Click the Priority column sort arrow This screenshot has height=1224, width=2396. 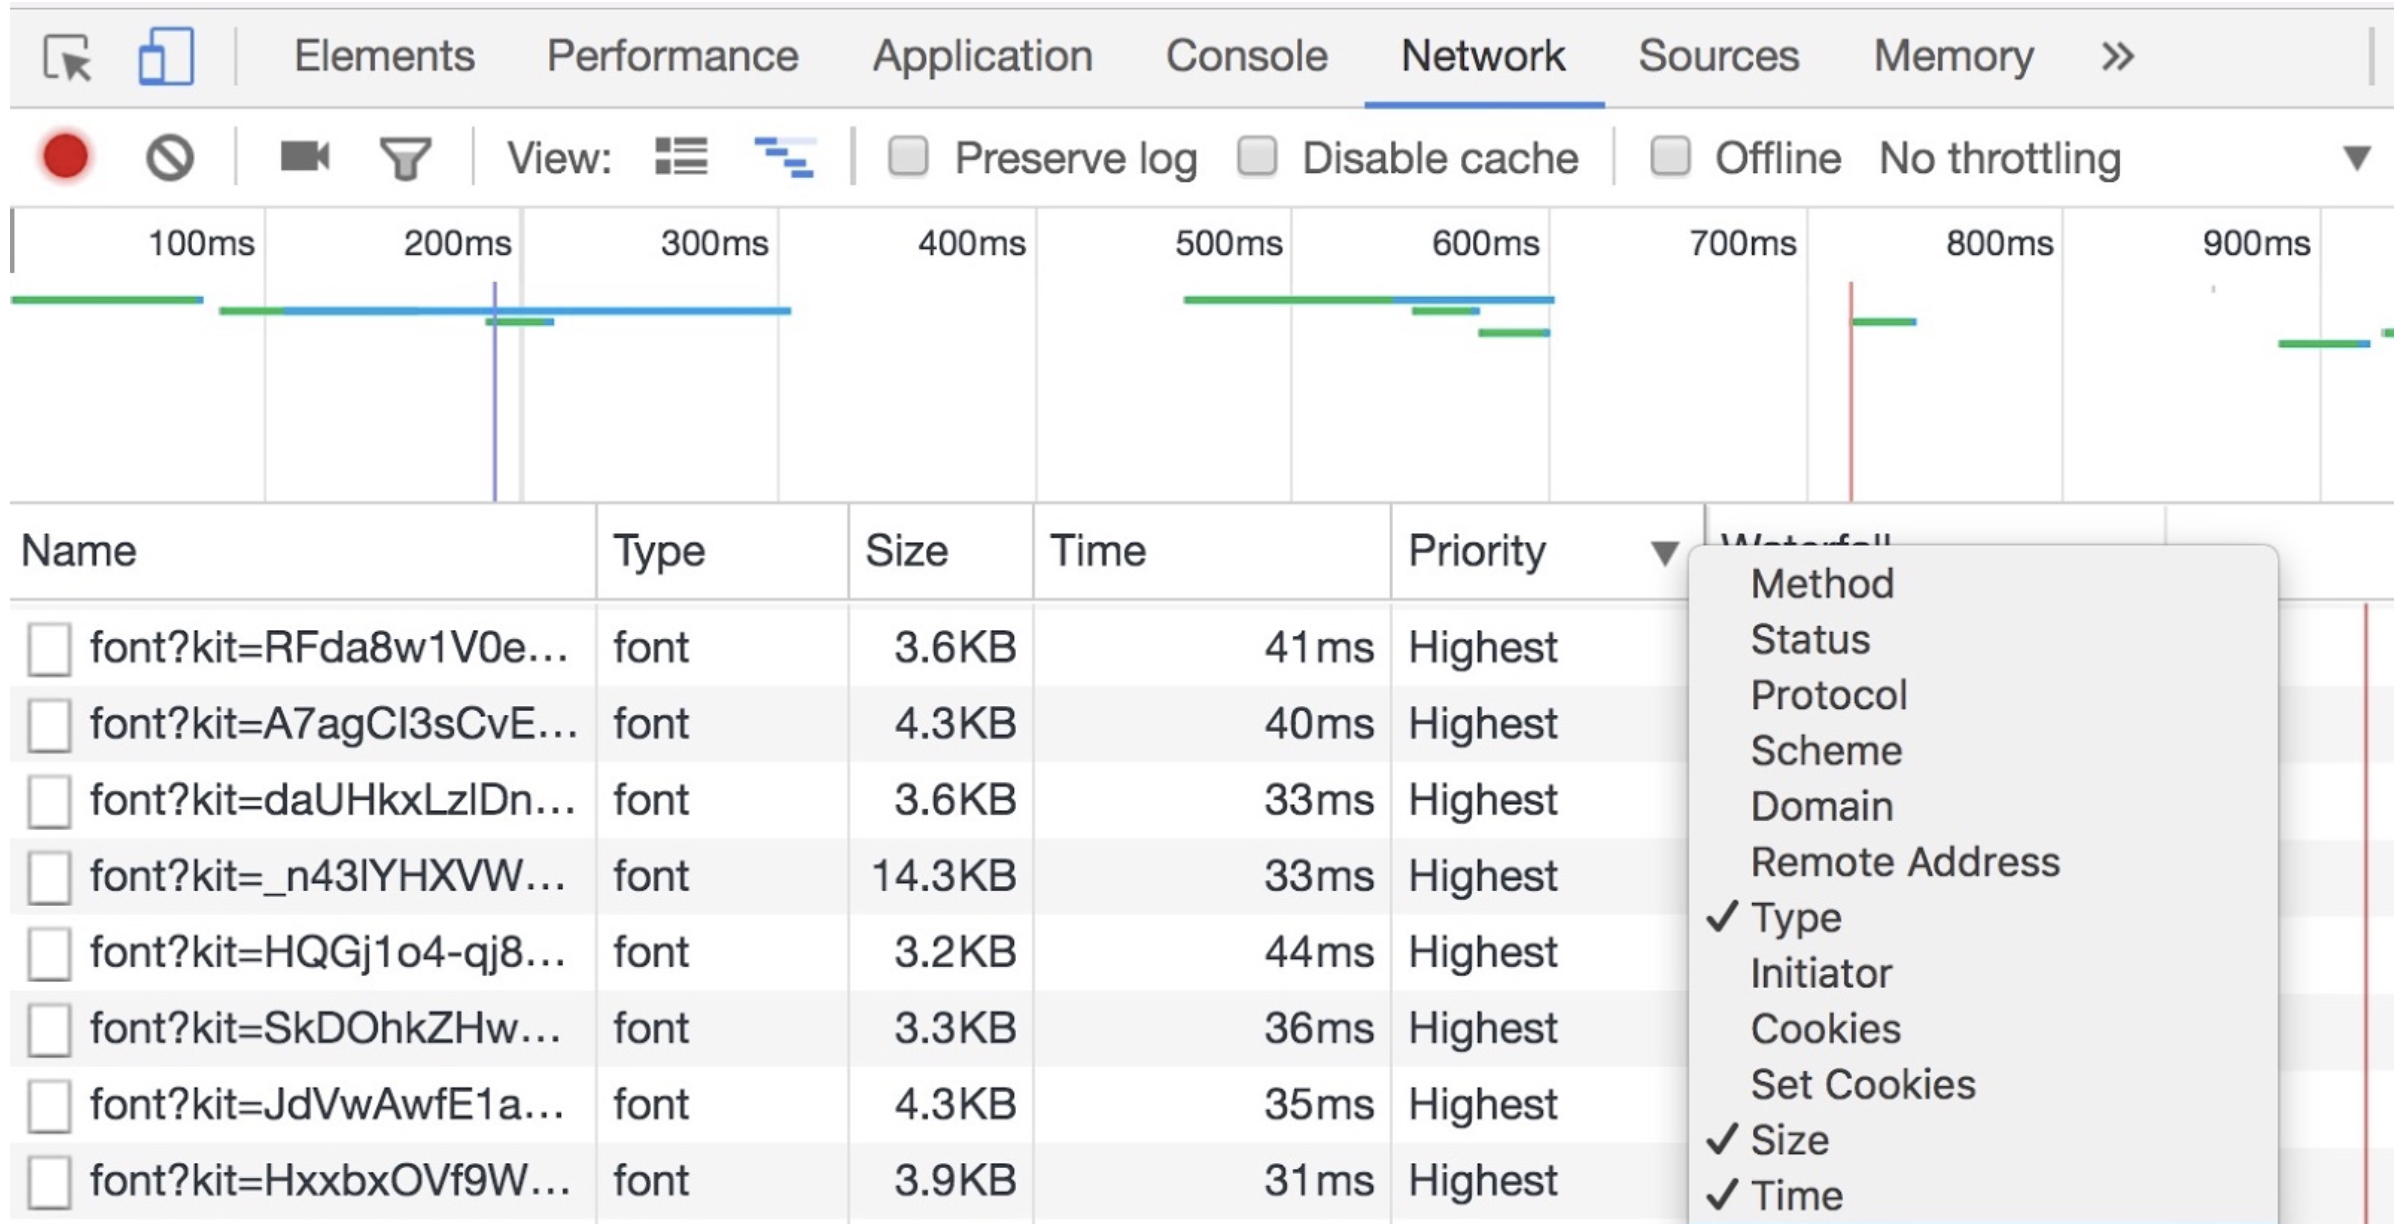tap(1663, 552)
